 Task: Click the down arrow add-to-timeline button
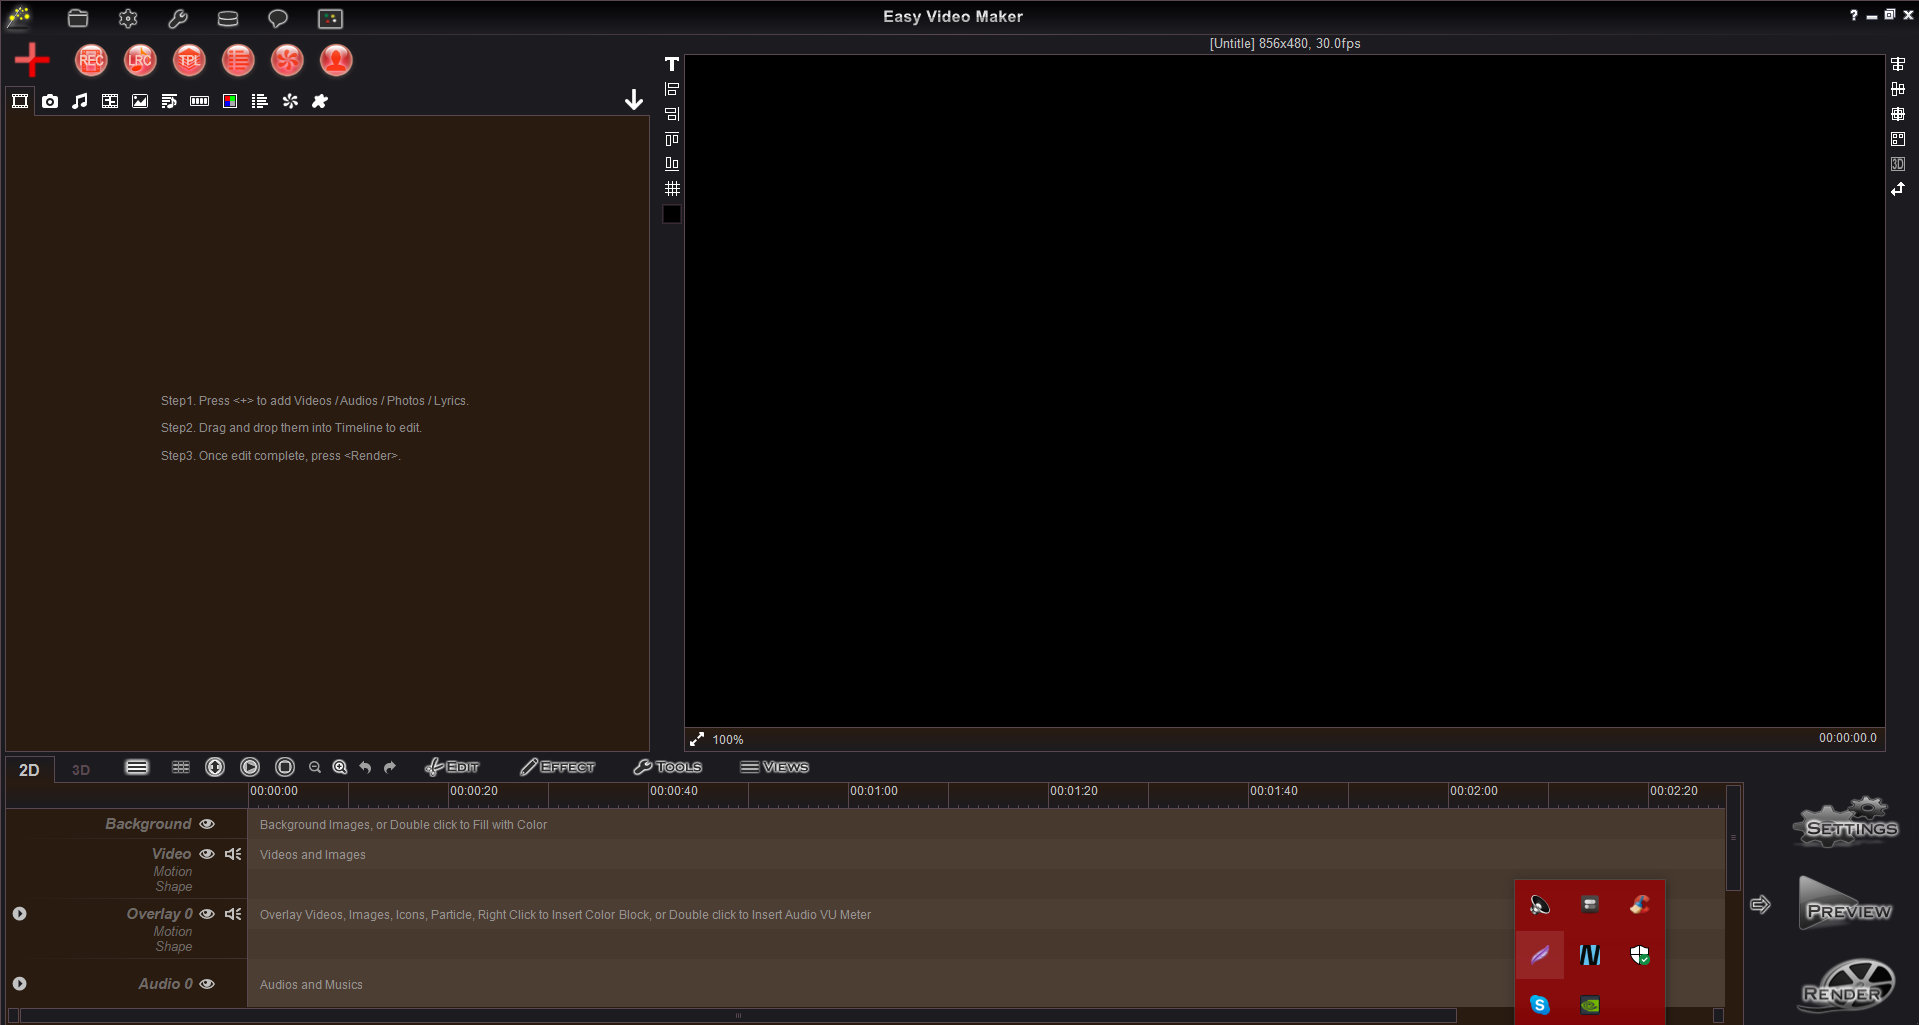[x=634, y=100]
